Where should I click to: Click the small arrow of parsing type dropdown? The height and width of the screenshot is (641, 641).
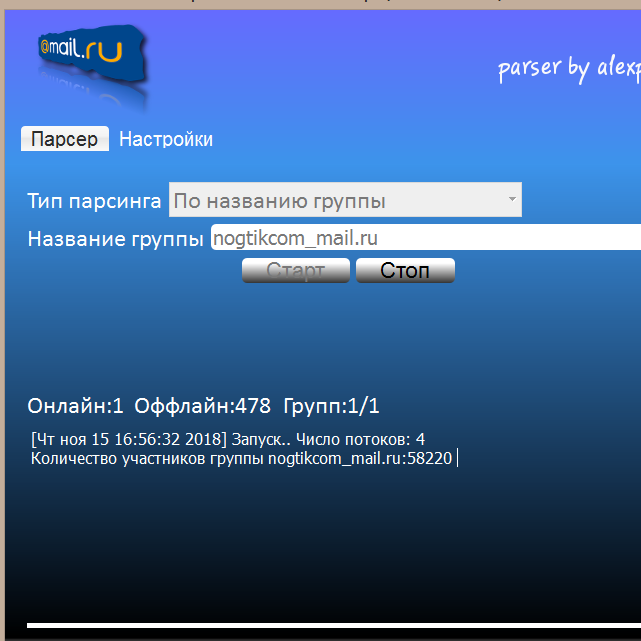point(512,199)
